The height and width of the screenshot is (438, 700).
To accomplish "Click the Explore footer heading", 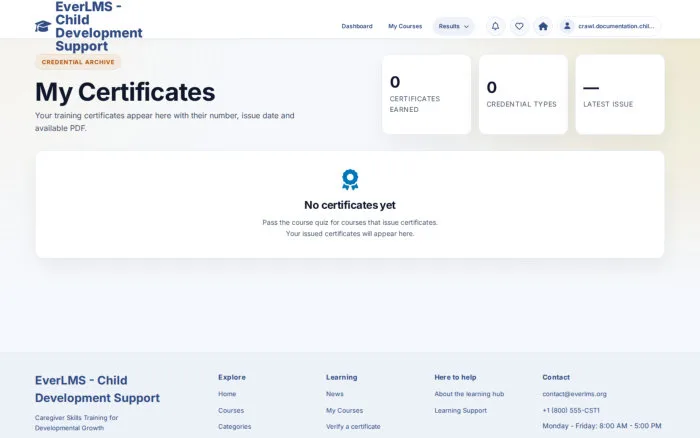I will (232, 377).
